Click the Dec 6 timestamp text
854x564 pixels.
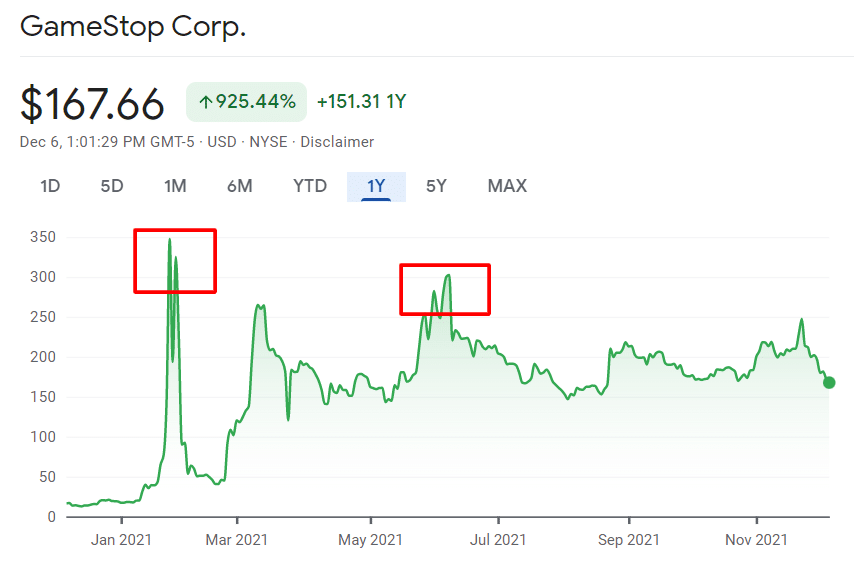tap(107, 142)
